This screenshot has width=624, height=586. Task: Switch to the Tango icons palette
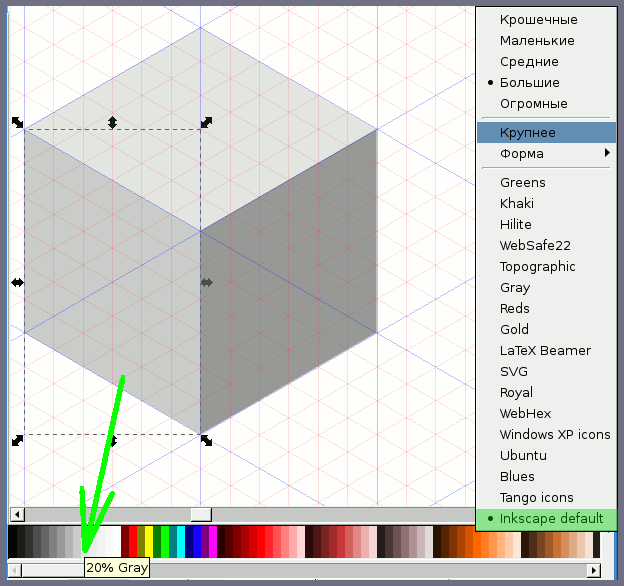536,498
